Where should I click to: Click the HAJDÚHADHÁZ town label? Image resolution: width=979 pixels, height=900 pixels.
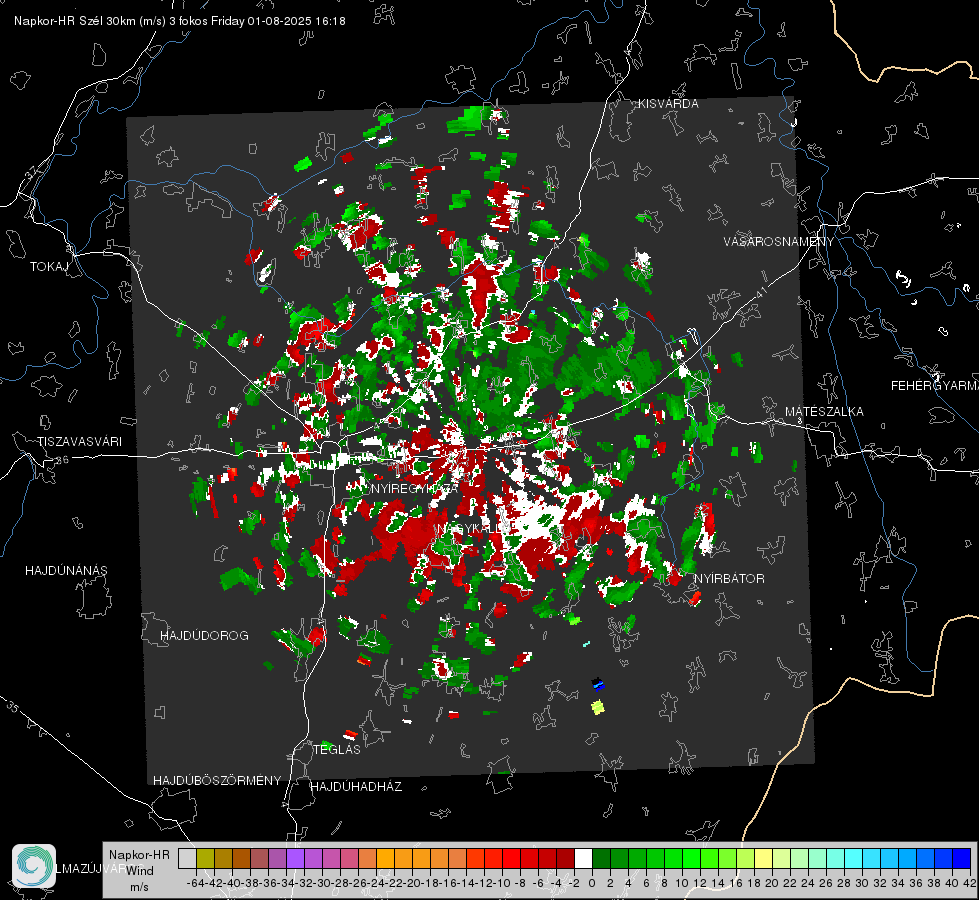[356, 787]
